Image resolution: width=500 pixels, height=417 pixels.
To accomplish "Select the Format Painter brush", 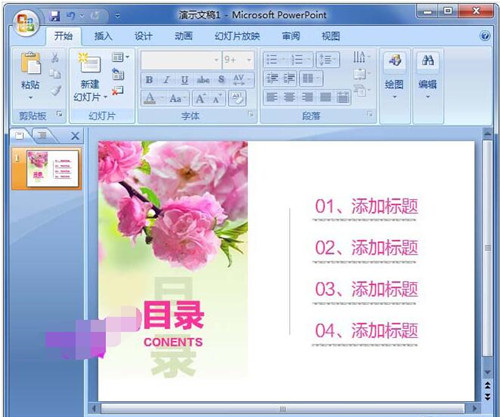I will (56, 90).
